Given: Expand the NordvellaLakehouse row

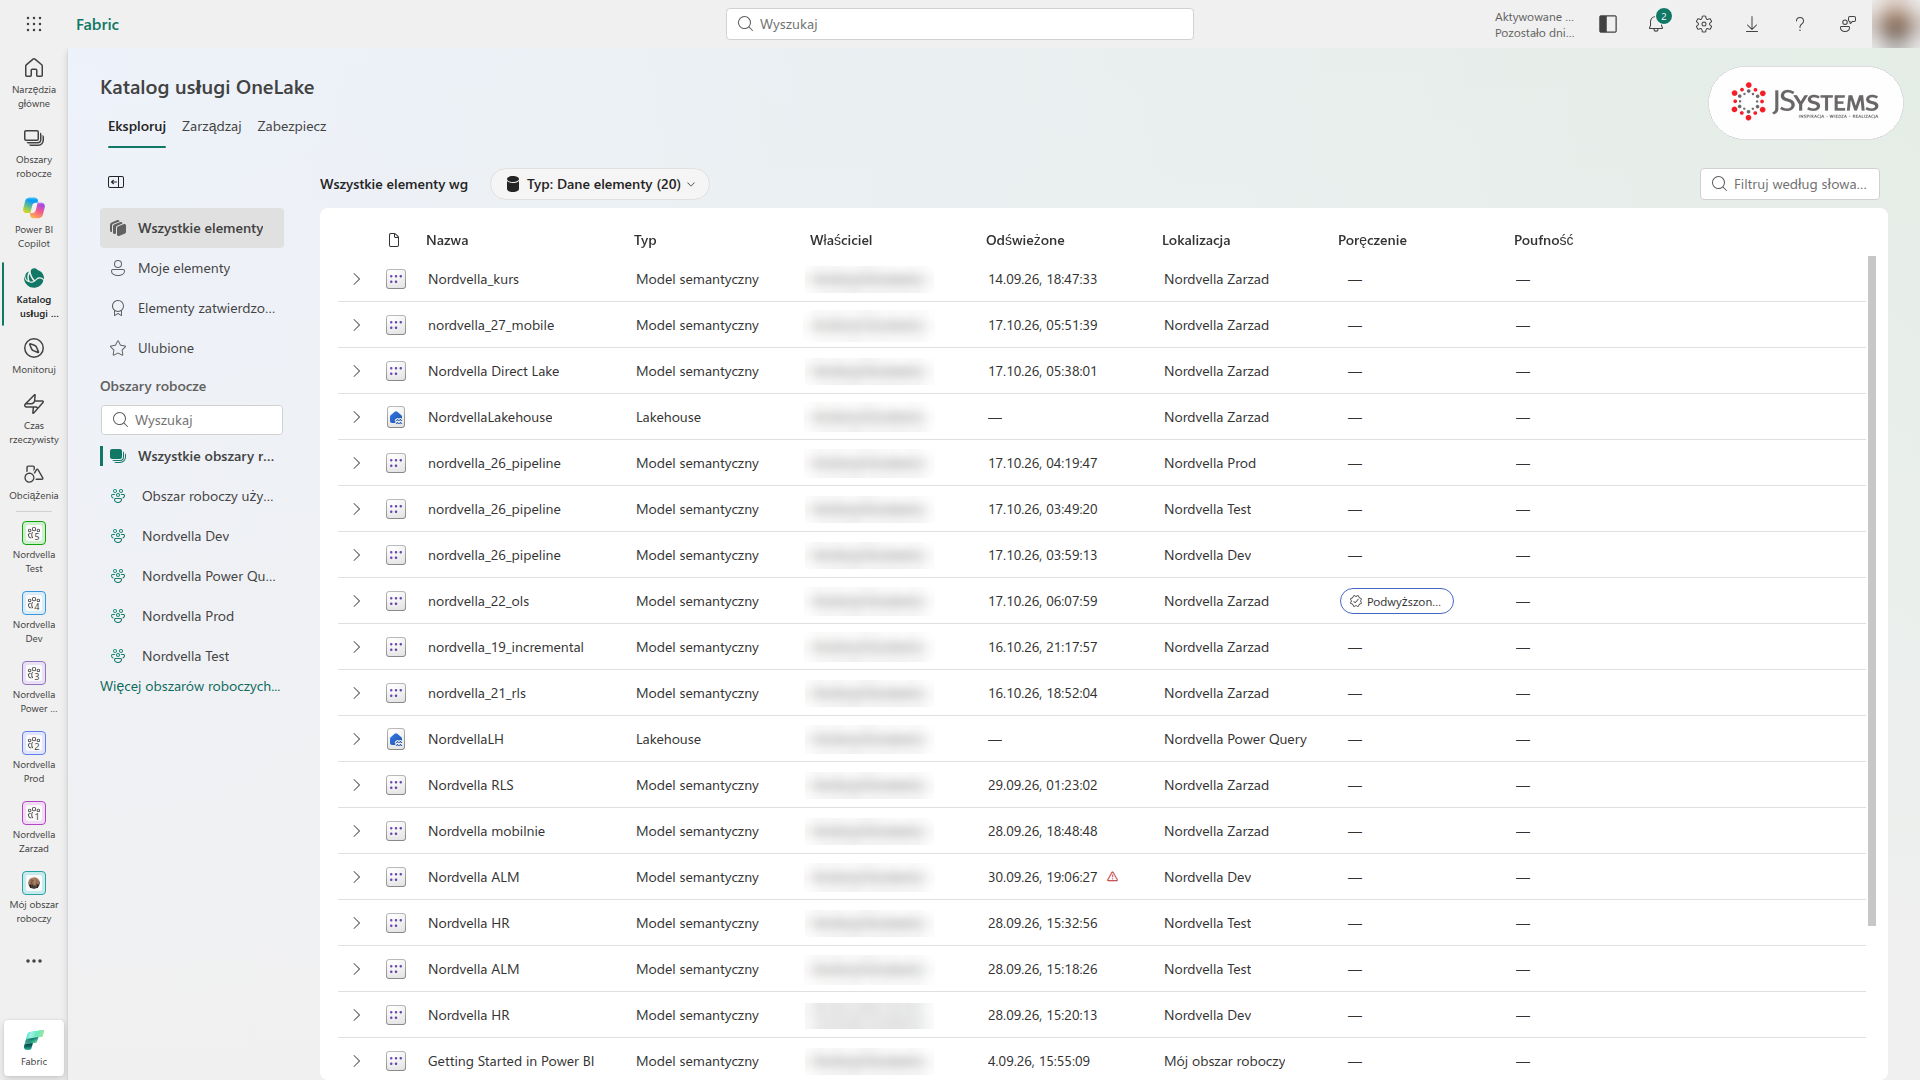Looking at the screenshot, I should point(356,417).
